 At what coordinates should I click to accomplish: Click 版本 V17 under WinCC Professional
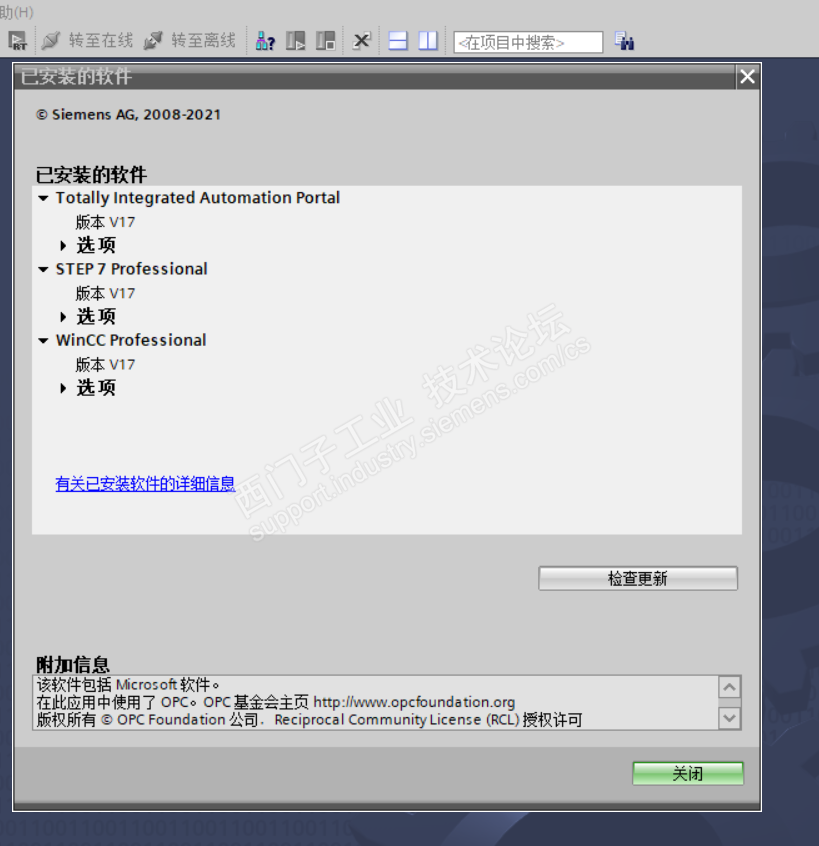[x=105, y=365]
